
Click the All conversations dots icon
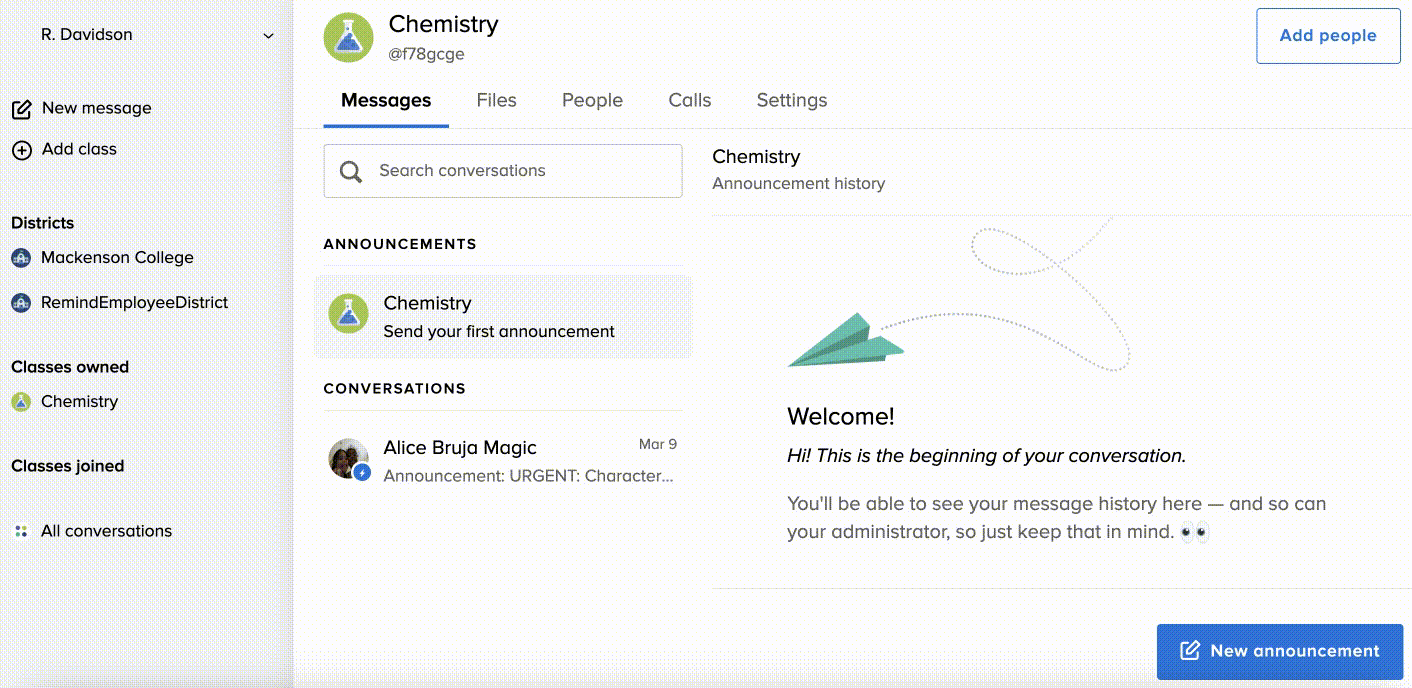coord(21,532)
